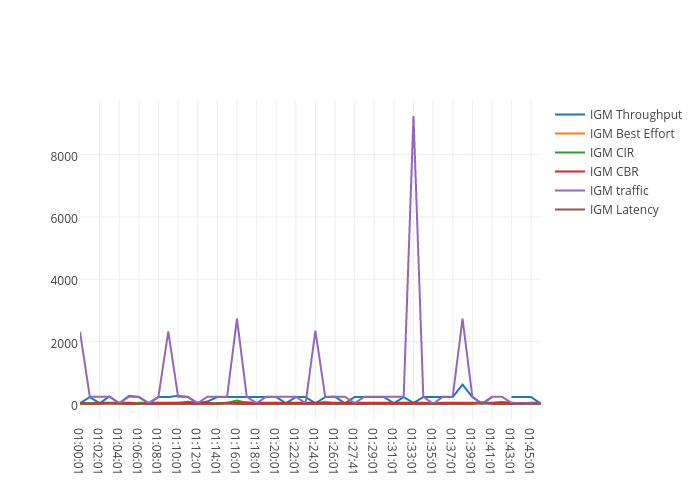The image size is (700, 500).
Task: Click the IGM CBR legend label
Action: pos(613,172)
